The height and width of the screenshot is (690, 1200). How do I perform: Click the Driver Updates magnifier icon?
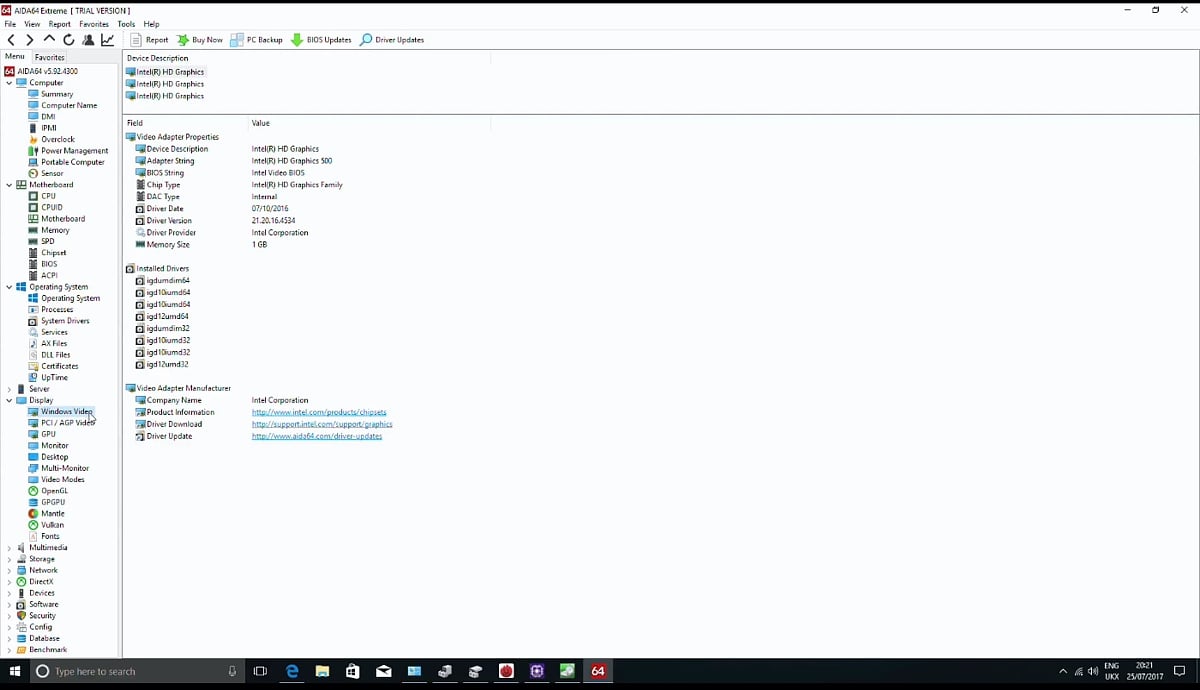[x=368, y=40]
